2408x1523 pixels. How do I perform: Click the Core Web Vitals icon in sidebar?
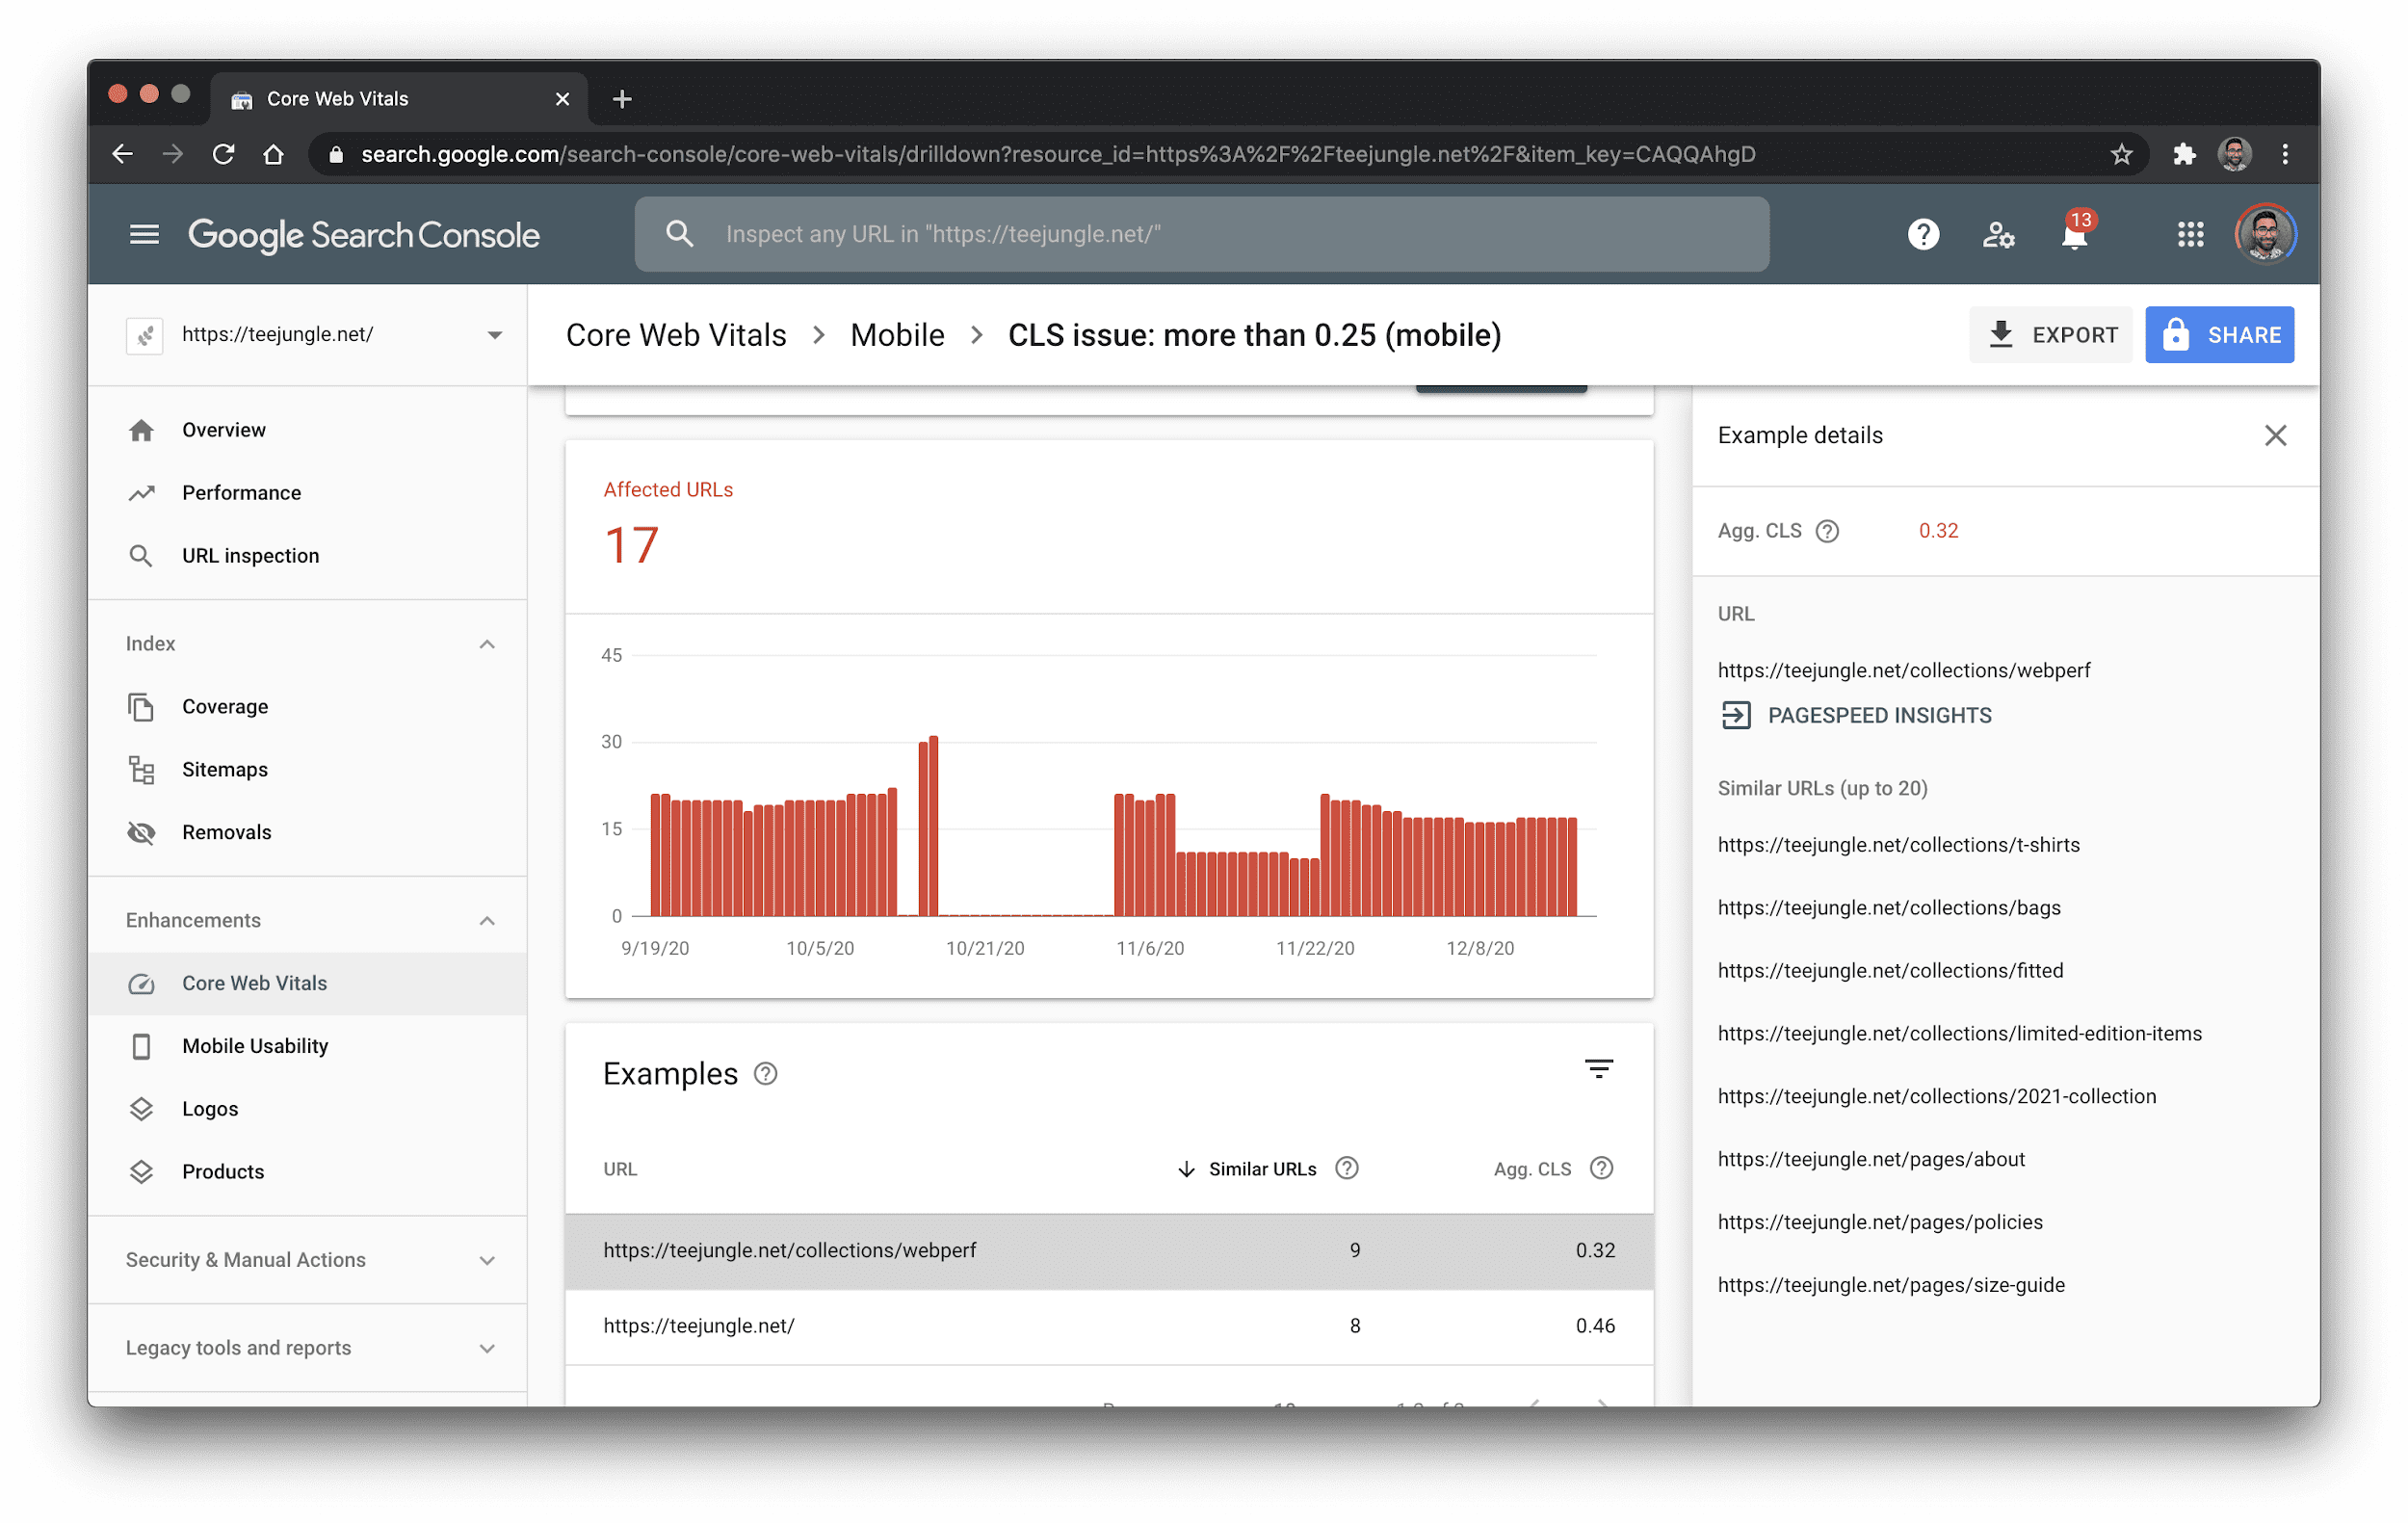tap(142, 983)
